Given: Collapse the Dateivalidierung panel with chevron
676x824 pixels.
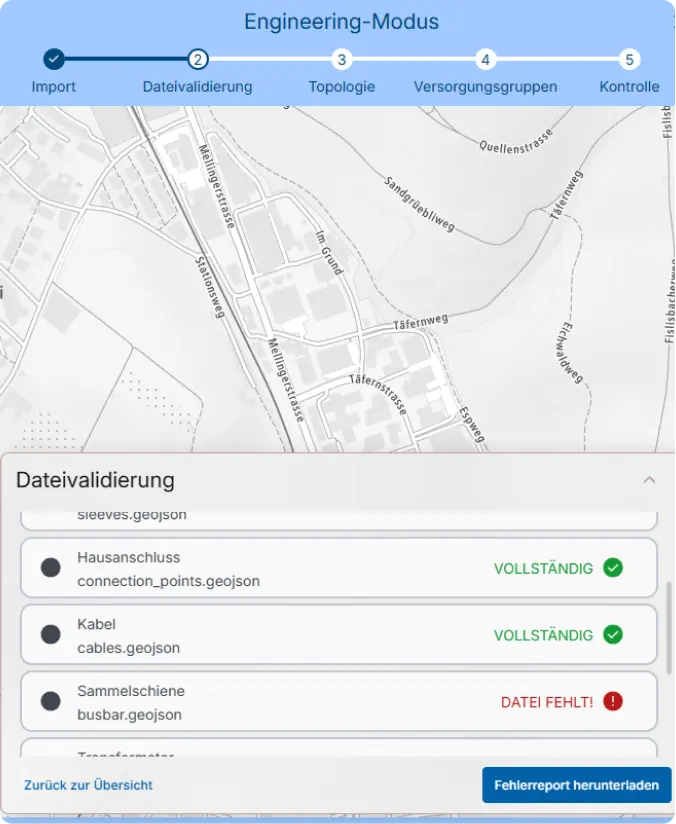Looking at the screenshot, I should [649, 480].
